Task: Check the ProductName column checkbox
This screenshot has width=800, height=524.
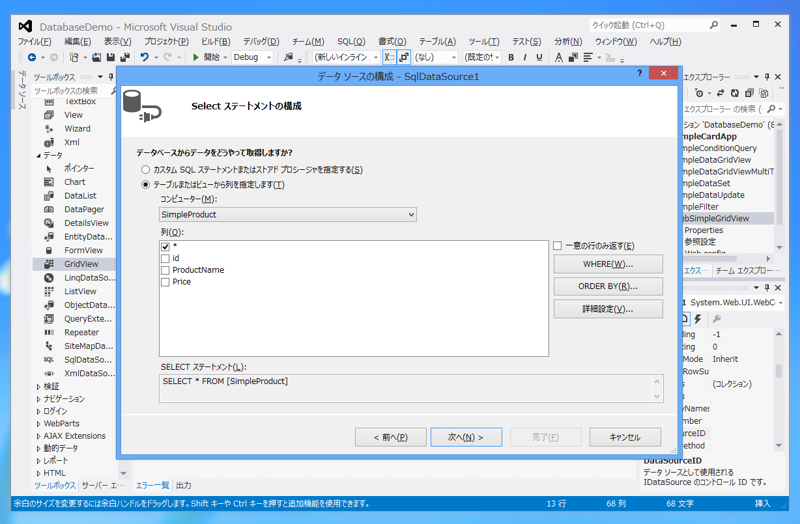Action: (x=165, y=270)
